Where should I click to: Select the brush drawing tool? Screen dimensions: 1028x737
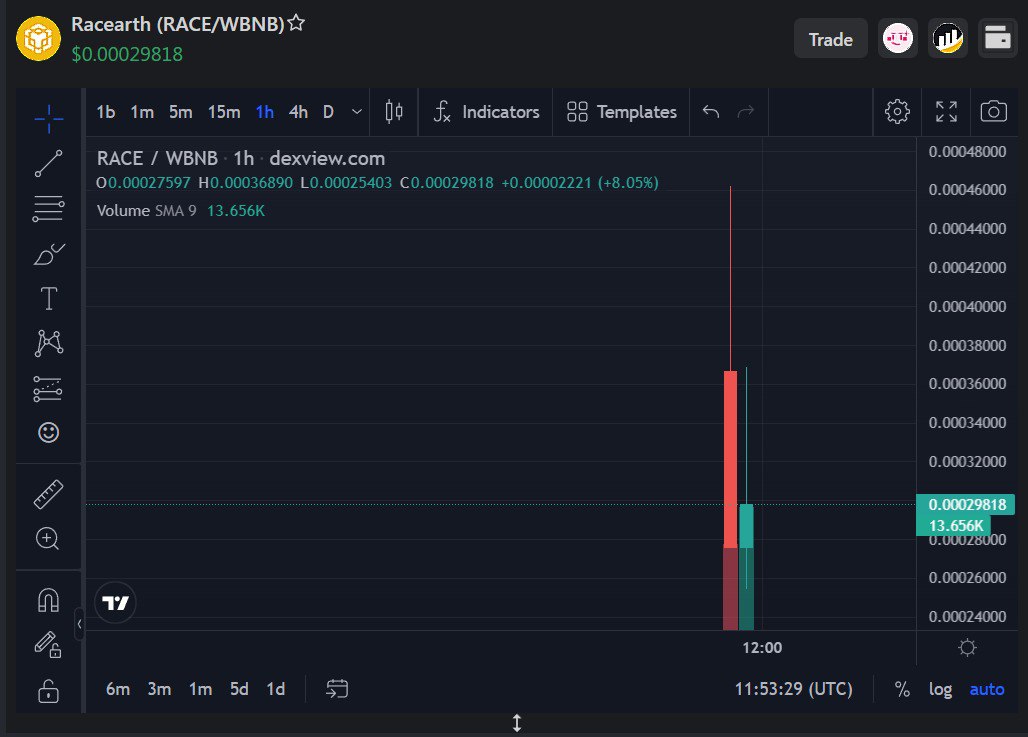point(49,254)
